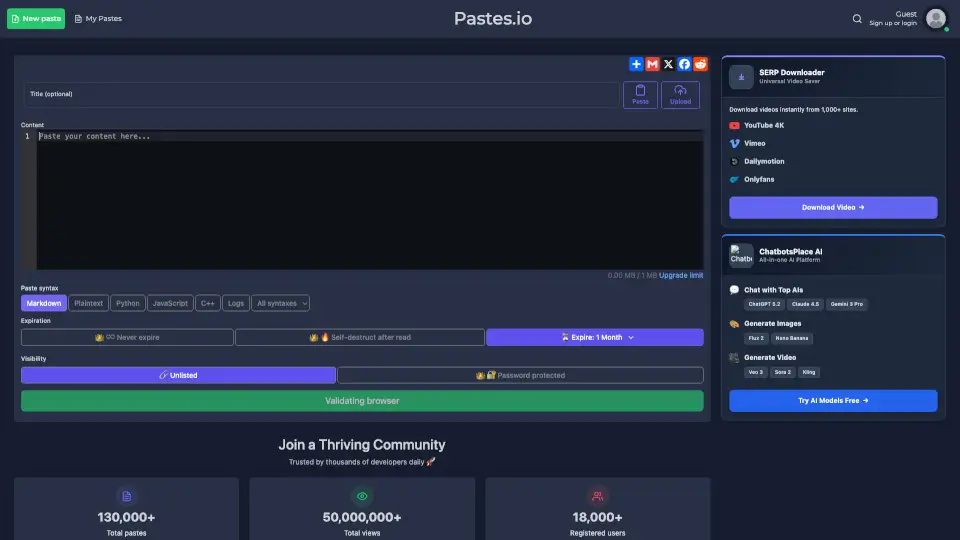Viewport: 960px width, 540px height.
Task: Select Logs syntax
Action: pos(236,303)
